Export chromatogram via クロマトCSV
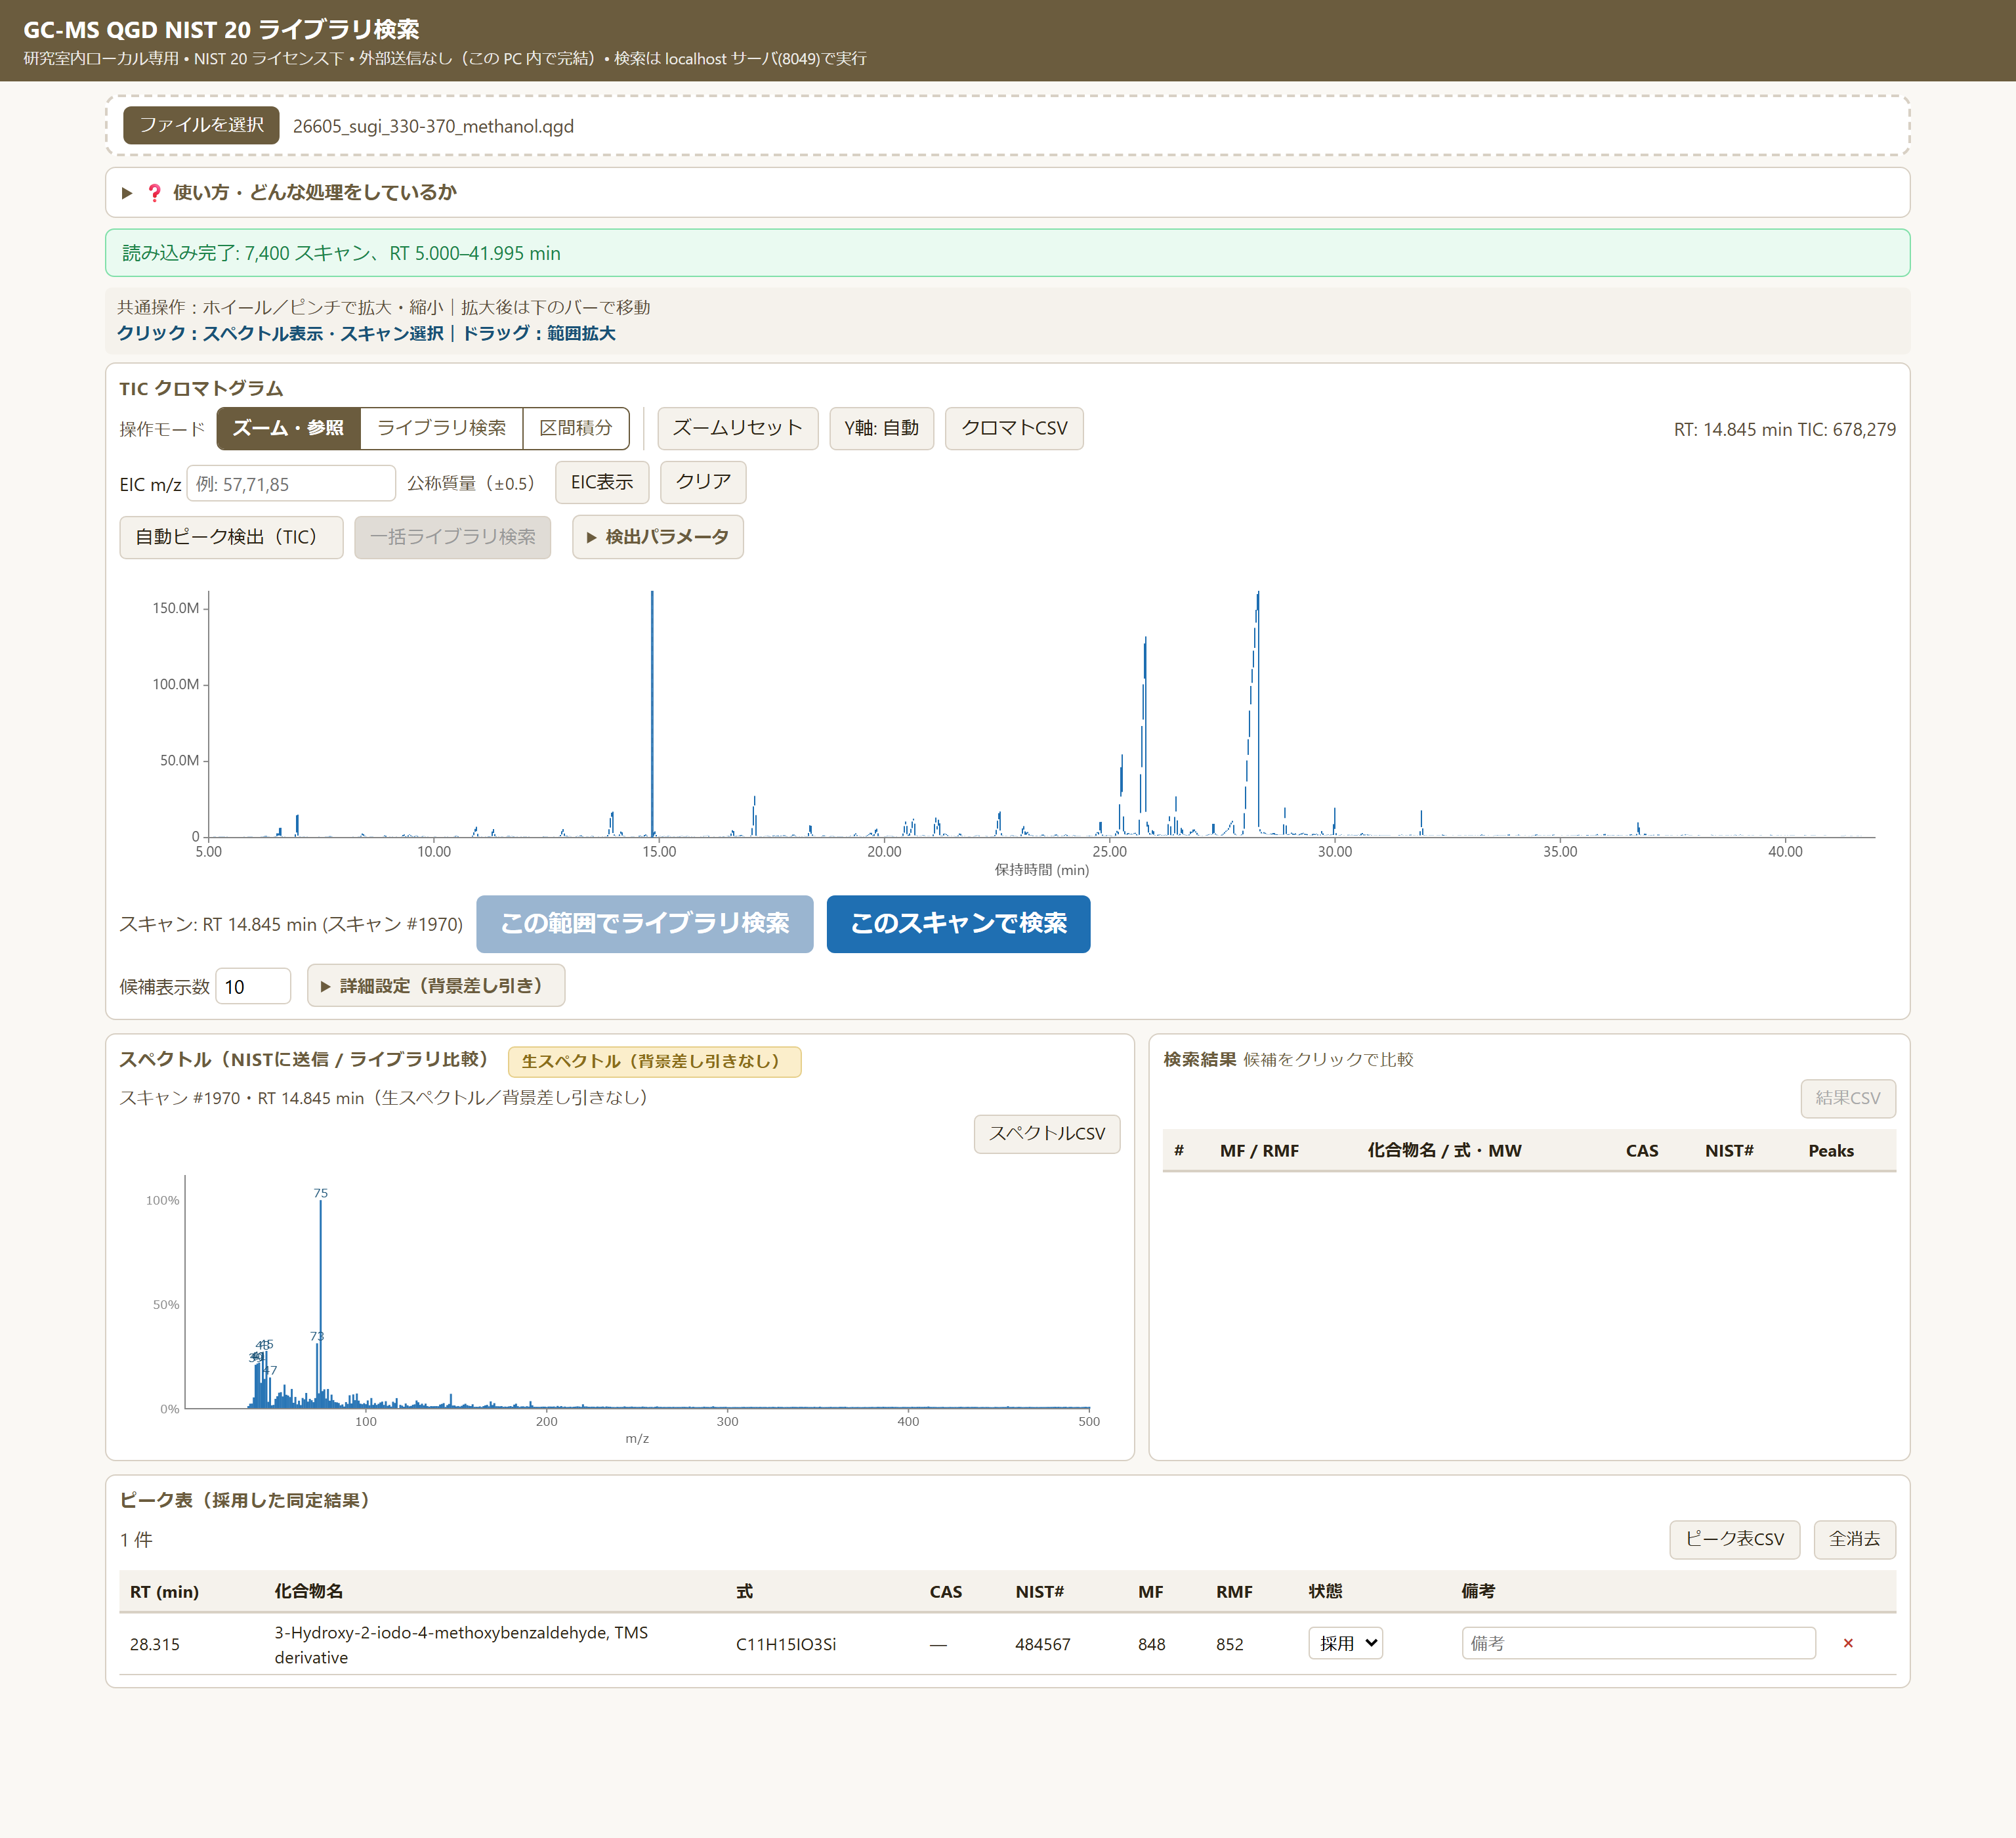Viewport: 2016px width, 1838px height. pos(1014,428)
